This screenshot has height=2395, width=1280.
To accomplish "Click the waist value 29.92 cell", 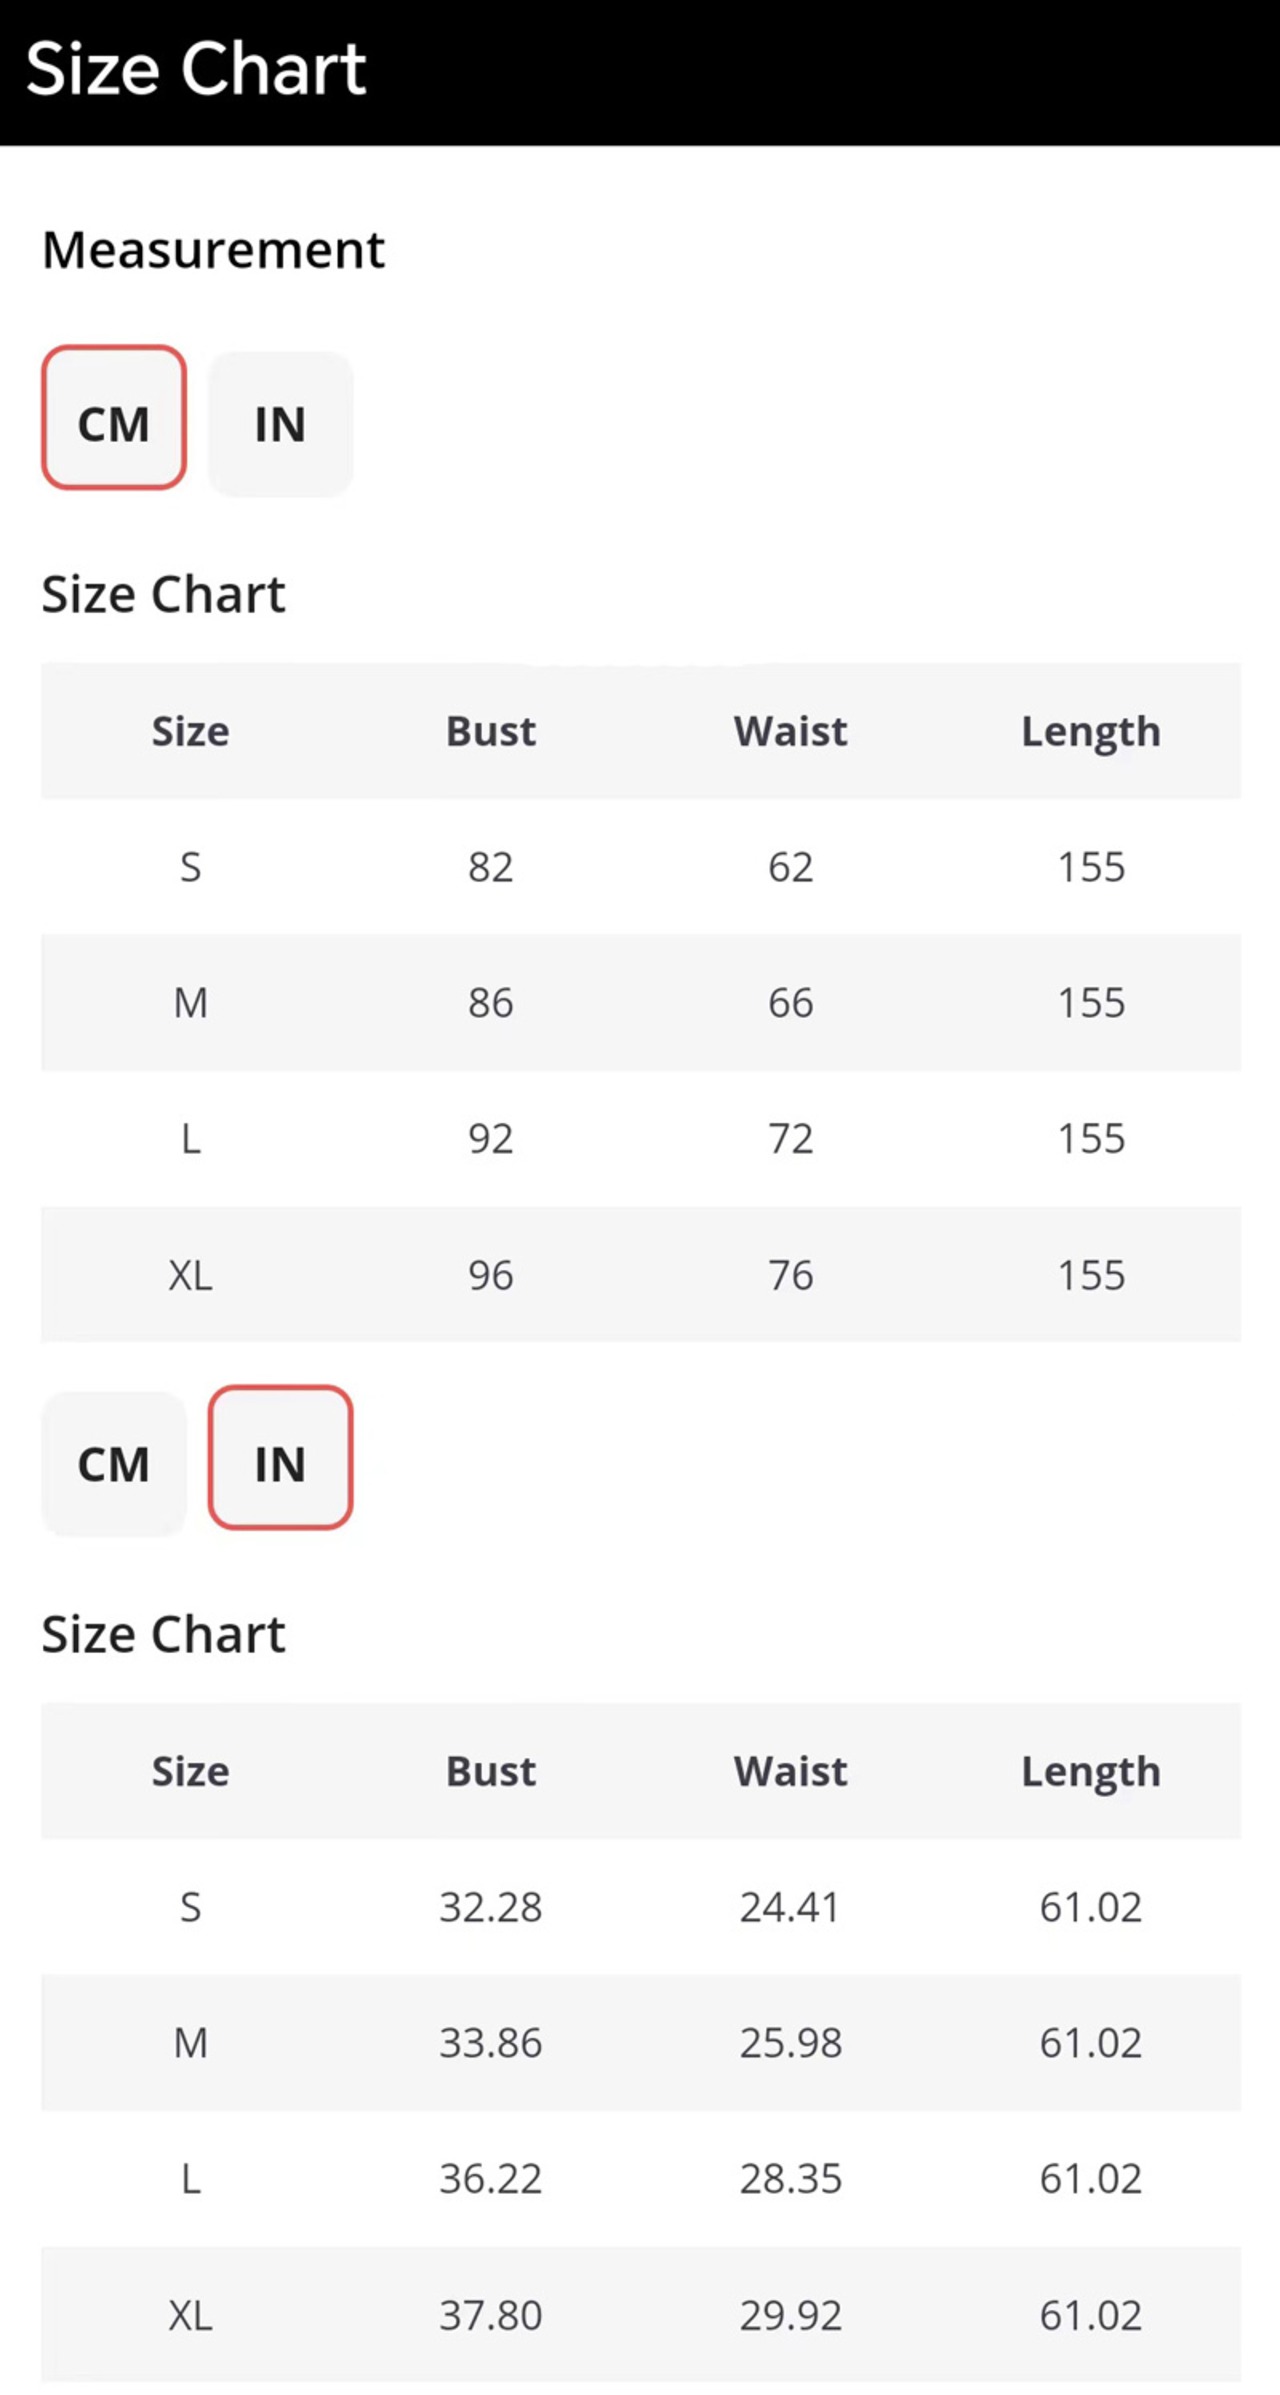I will point(790,2315).
